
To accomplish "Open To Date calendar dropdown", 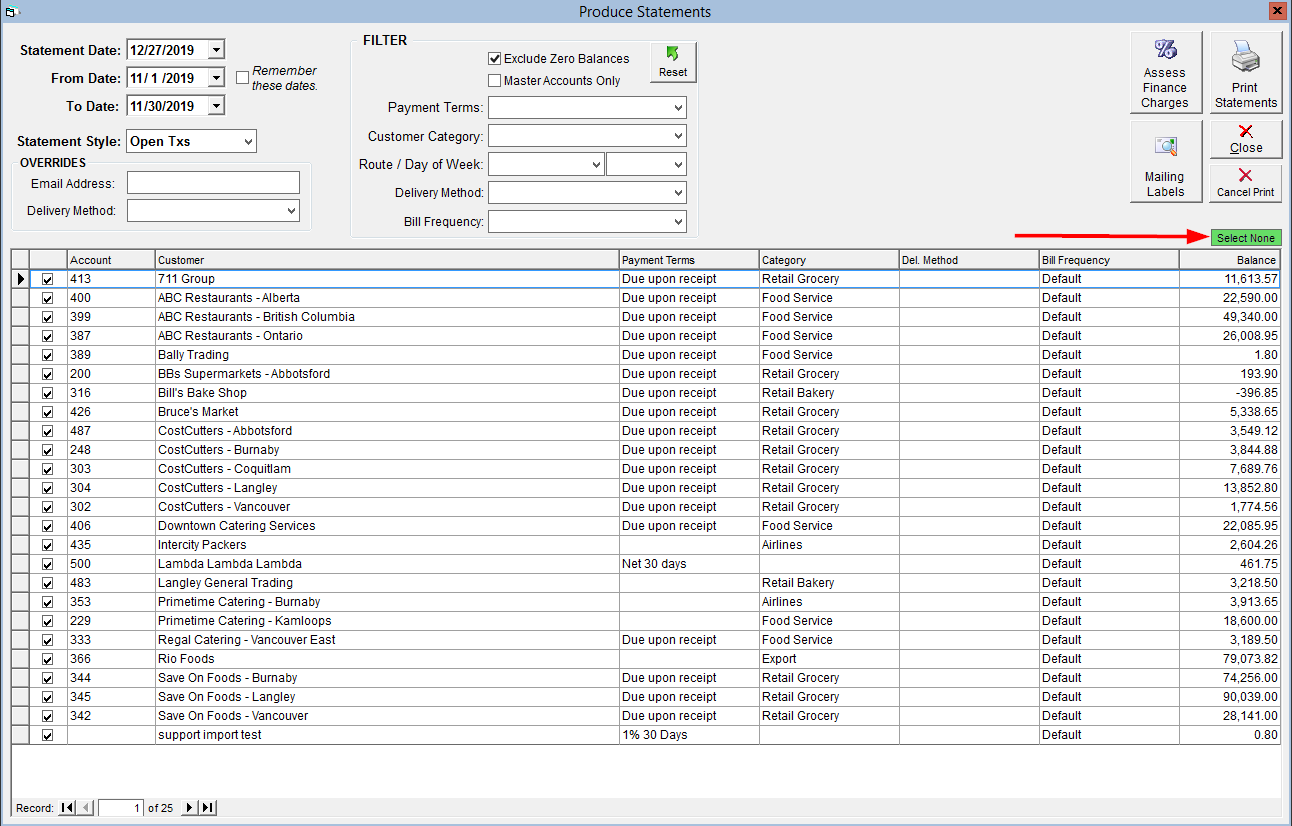I will pyautogui.click(x=216, y=106).
